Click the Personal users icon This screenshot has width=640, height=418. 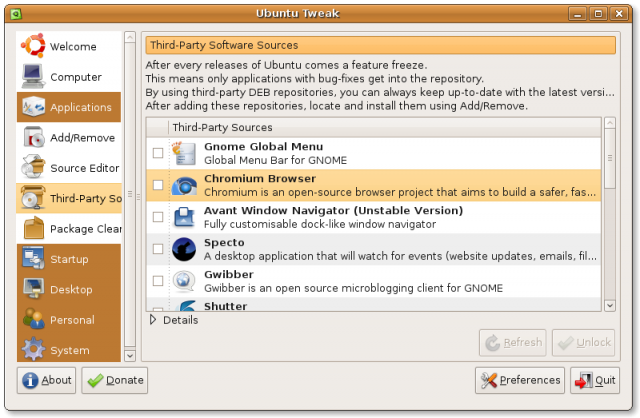coord(33,319)
